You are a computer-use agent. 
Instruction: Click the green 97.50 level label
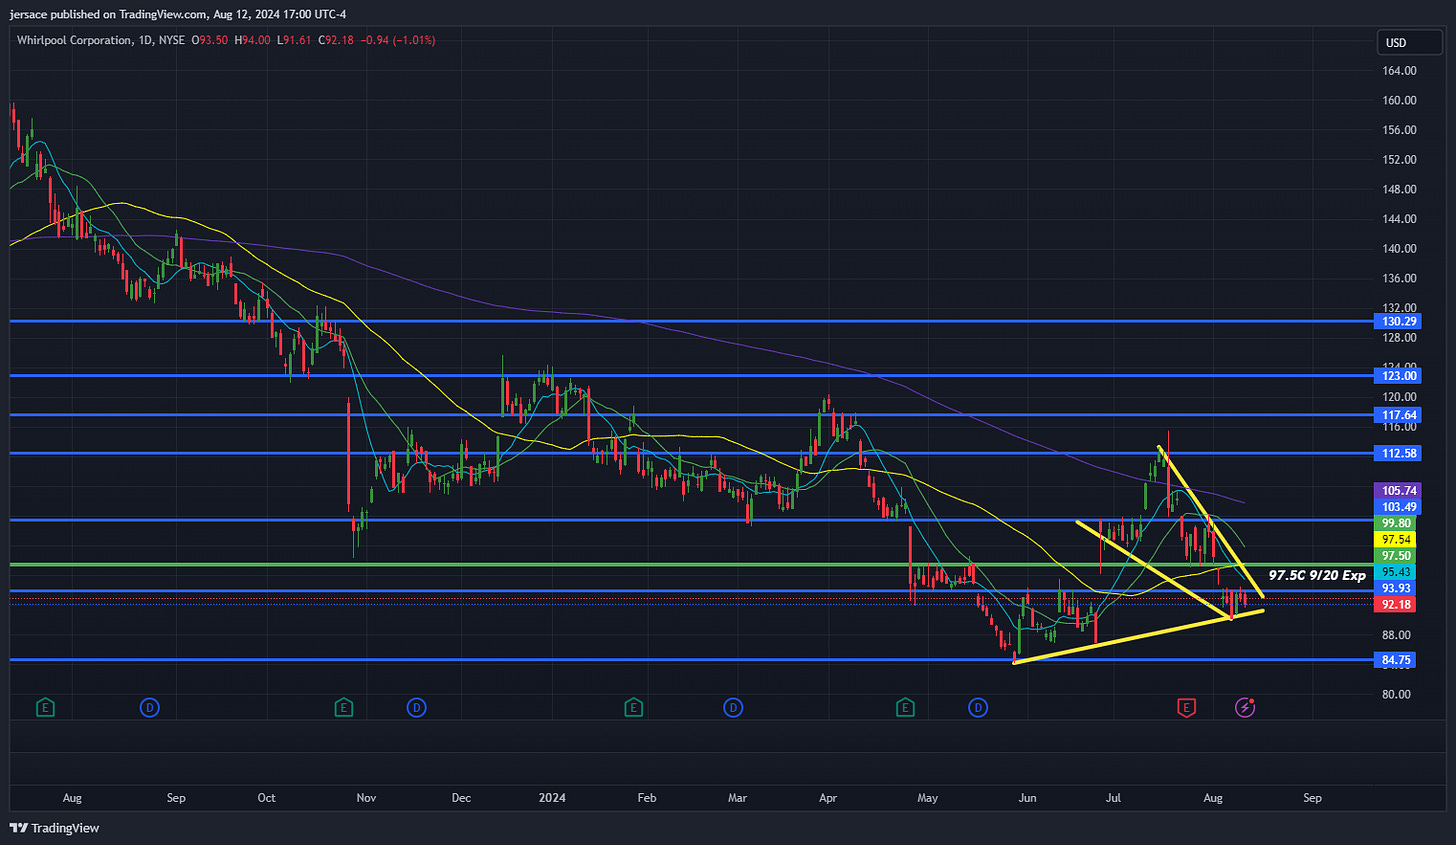1396,556
